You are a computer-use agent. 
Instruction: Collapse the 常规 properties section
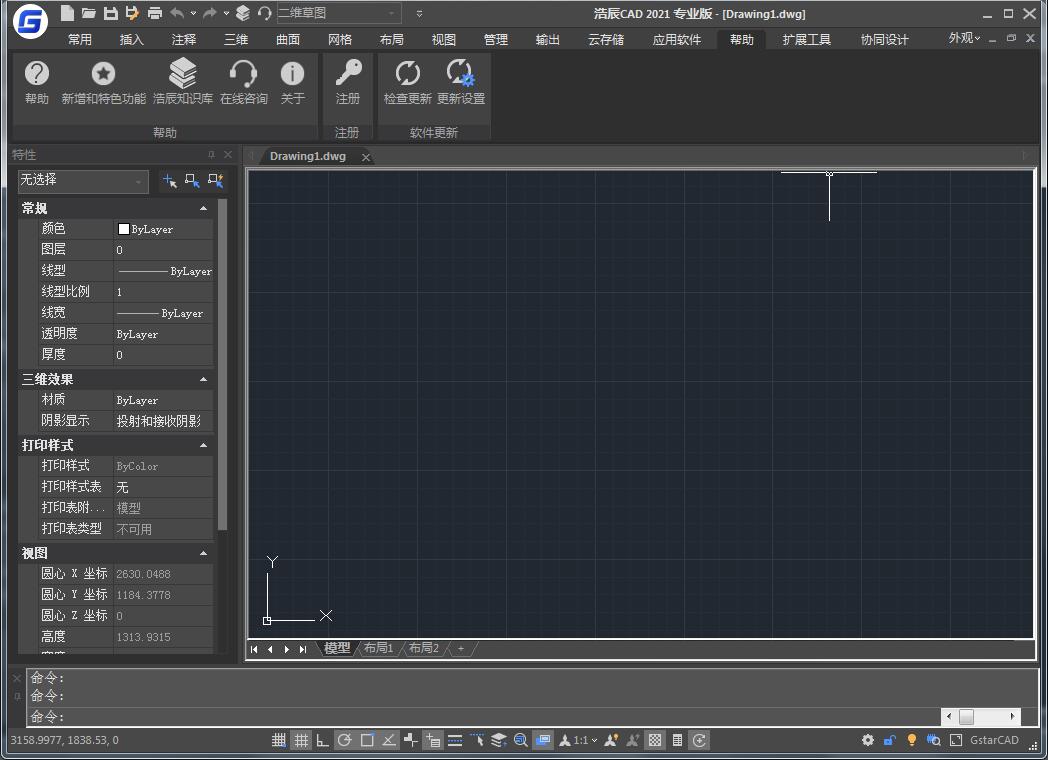tap(203, 208)
